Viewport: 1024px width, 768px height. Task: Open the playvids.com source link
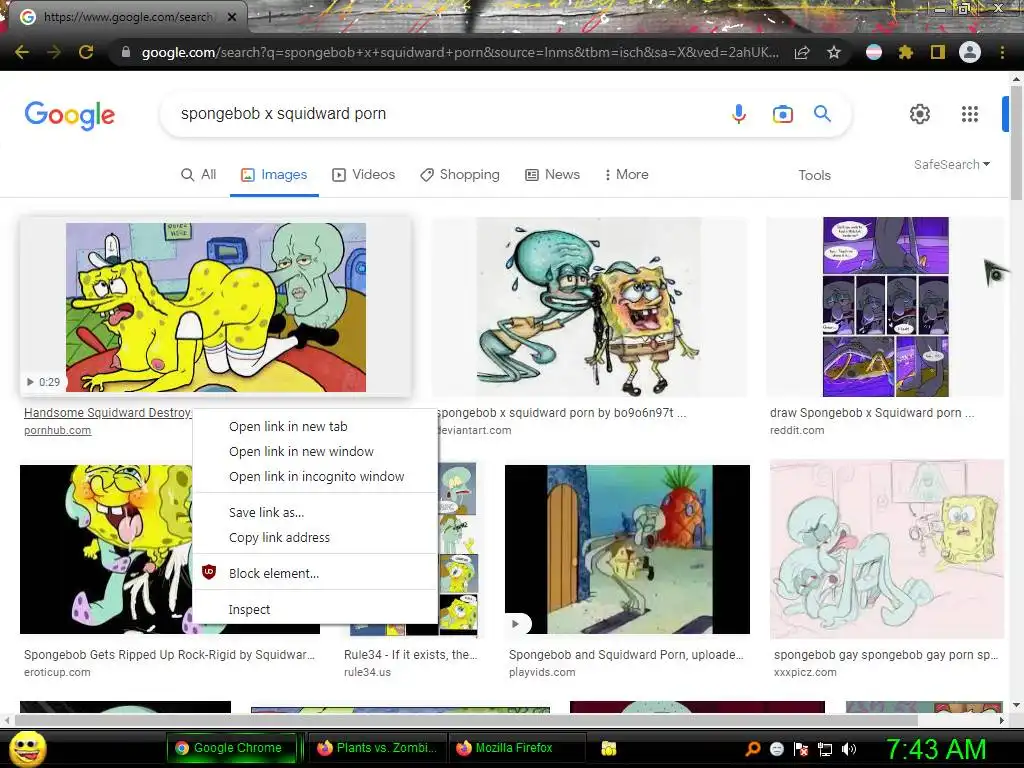coord(542,672)
